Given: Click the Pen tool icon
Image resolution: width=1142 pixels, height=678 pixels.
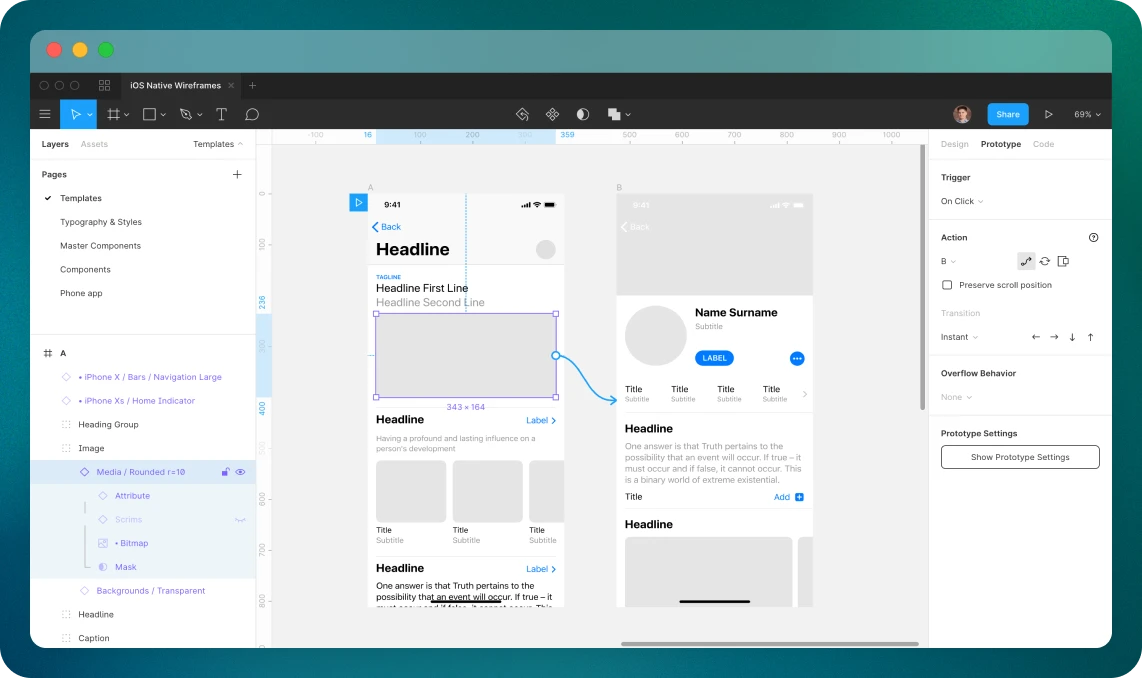Looking at the screenshot, I should tap(185, 114).
